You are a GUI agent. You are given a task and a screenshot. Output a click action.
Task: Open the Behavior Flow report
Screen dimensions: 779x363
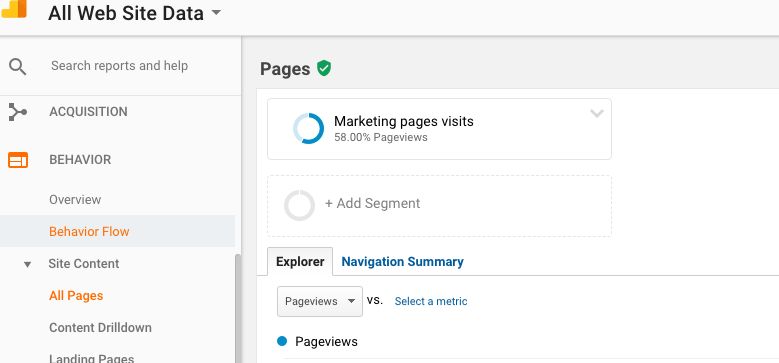pyautogui.click(x=89, y=231)
